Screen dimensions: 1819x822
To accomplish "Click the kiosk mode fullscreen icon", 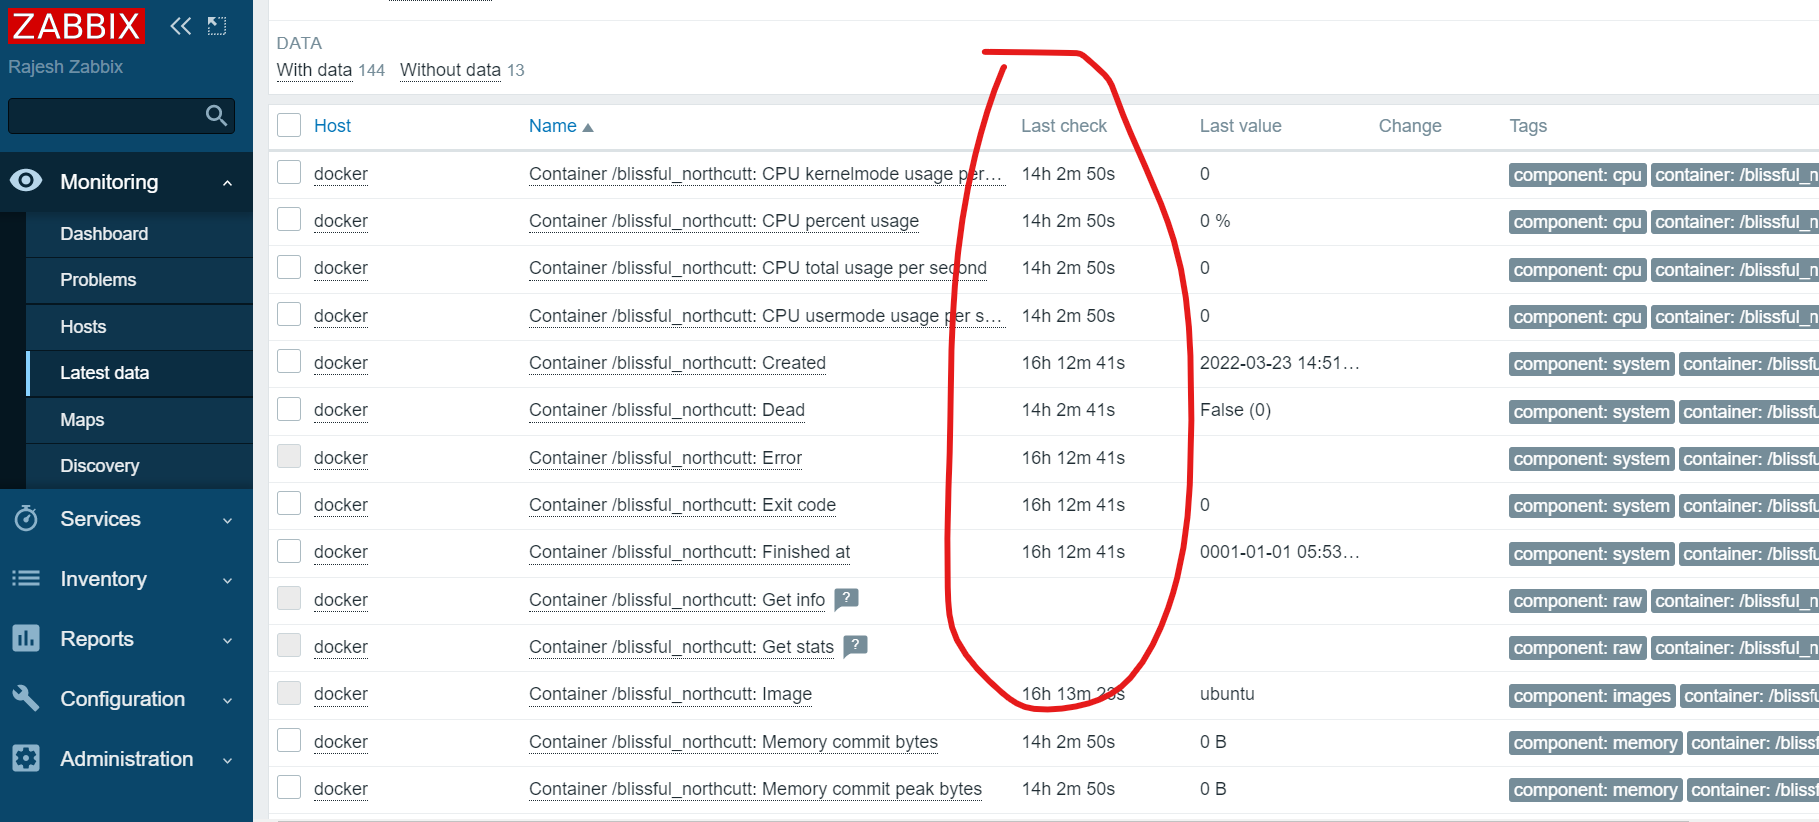I will (217, 26).
